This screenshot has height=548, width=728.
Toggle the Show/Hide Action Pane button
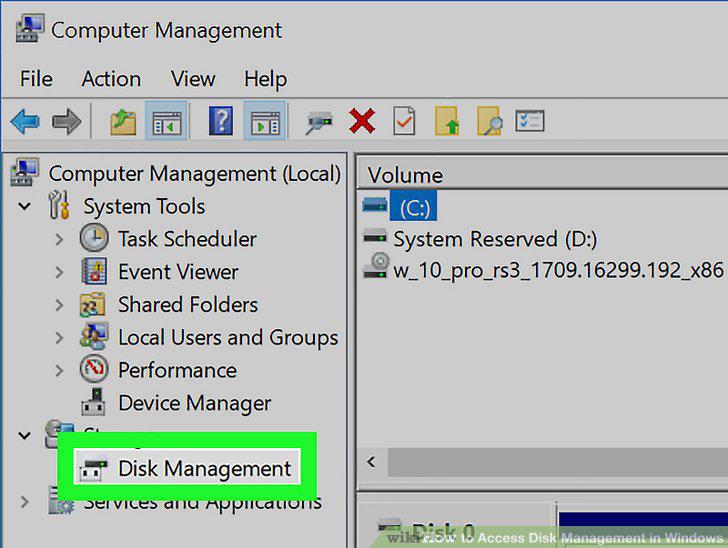265,122
